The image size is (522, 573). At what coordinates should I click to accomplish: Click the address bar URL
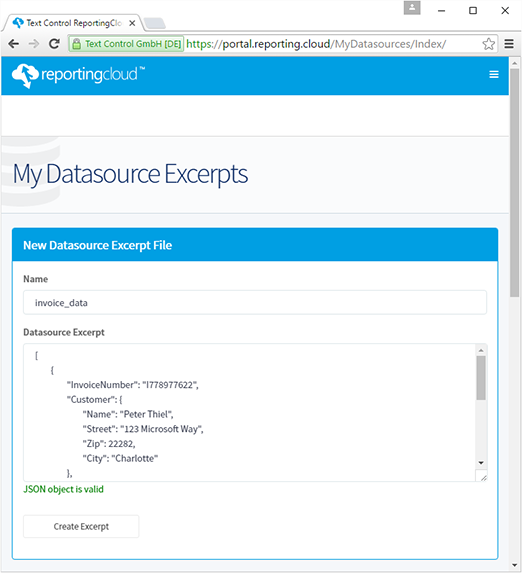point(316,44)
